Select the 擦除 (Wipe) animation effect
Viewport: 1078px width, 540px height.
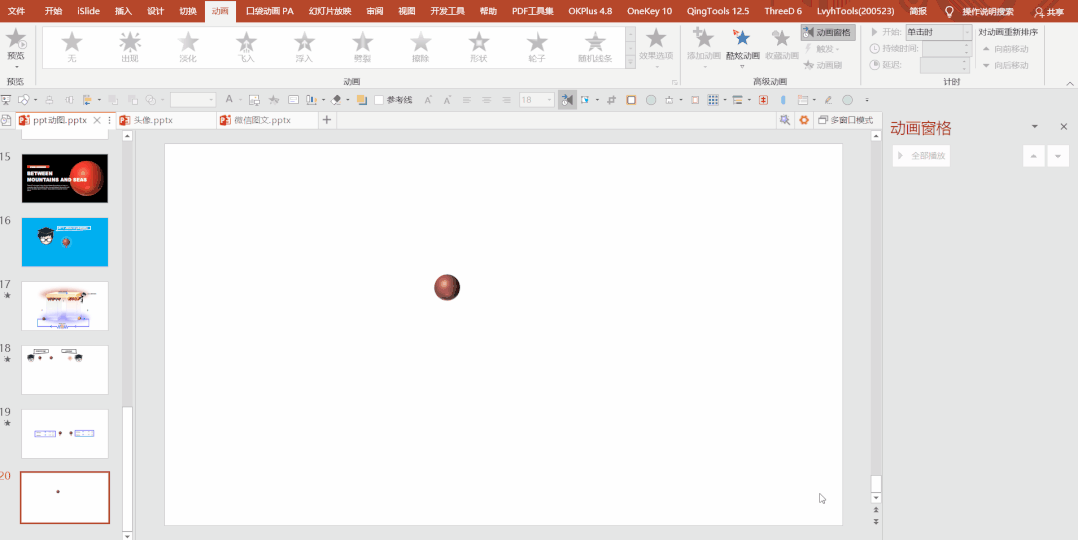(421, 47)
